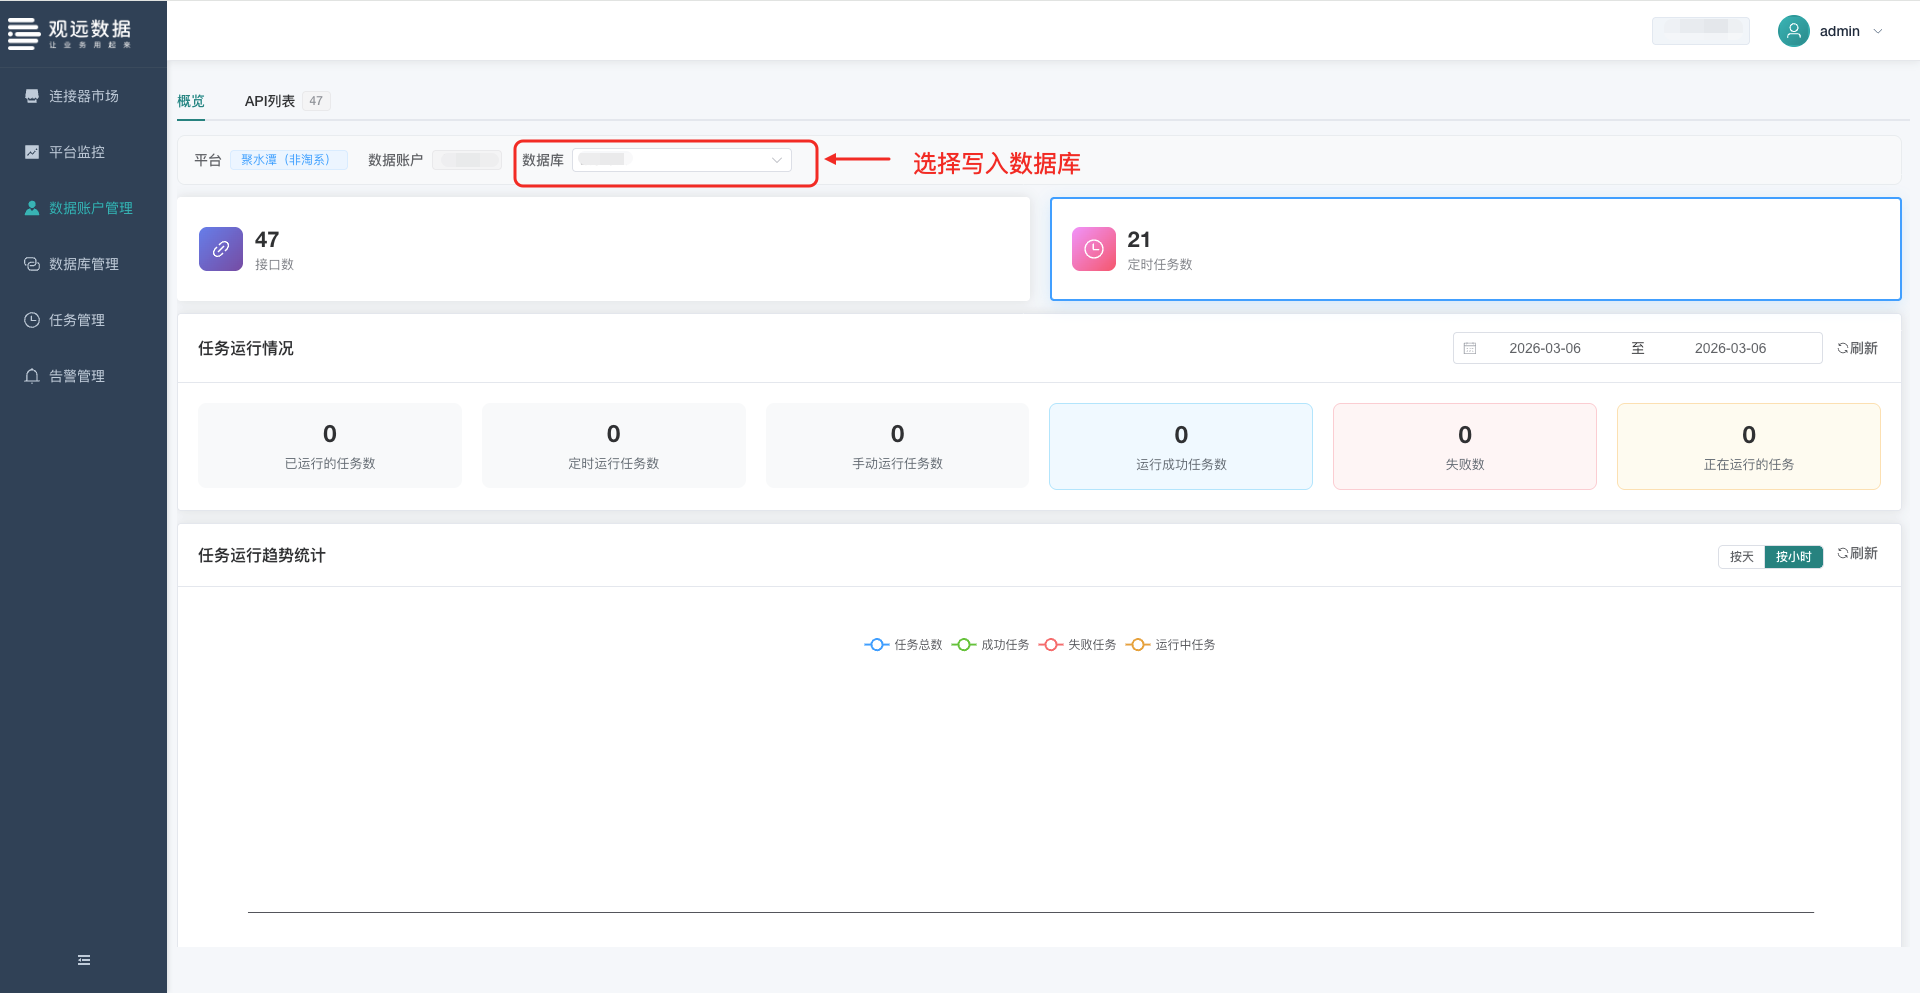Click the 任务管理 clock icon
Image resolution: width=1920 pixels, height=993 pixels.
[x=32, y=320]
